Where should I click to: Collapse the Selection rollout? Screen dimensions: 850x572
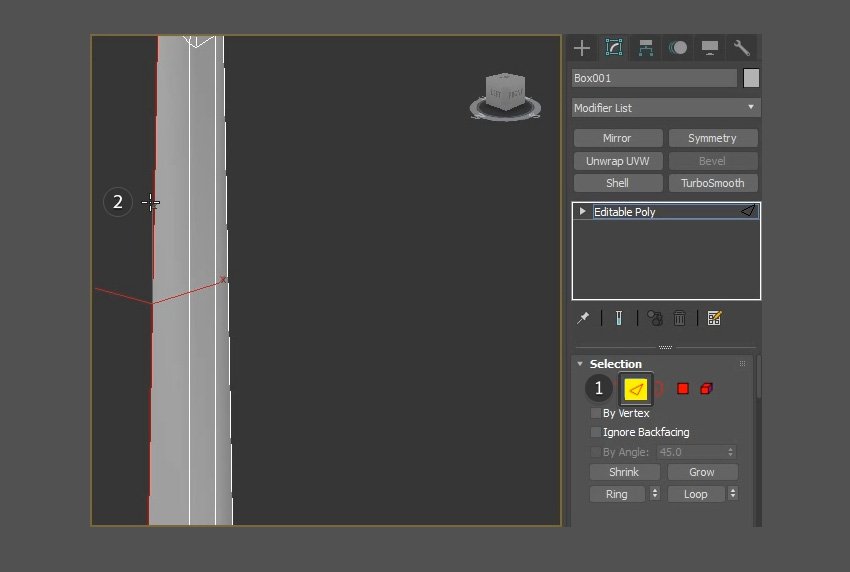[580, 364]
